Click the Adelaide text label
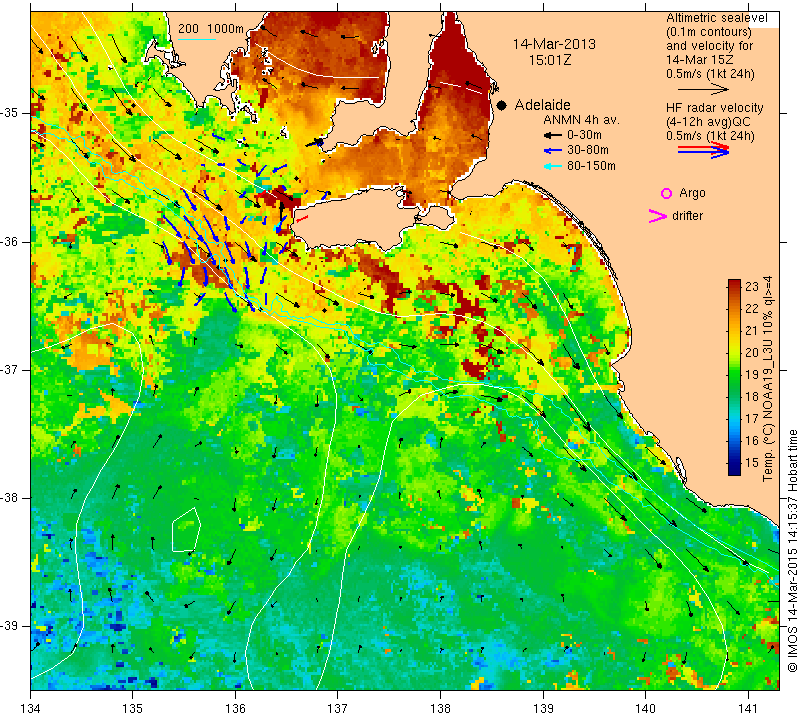 [x=542, y=105]
